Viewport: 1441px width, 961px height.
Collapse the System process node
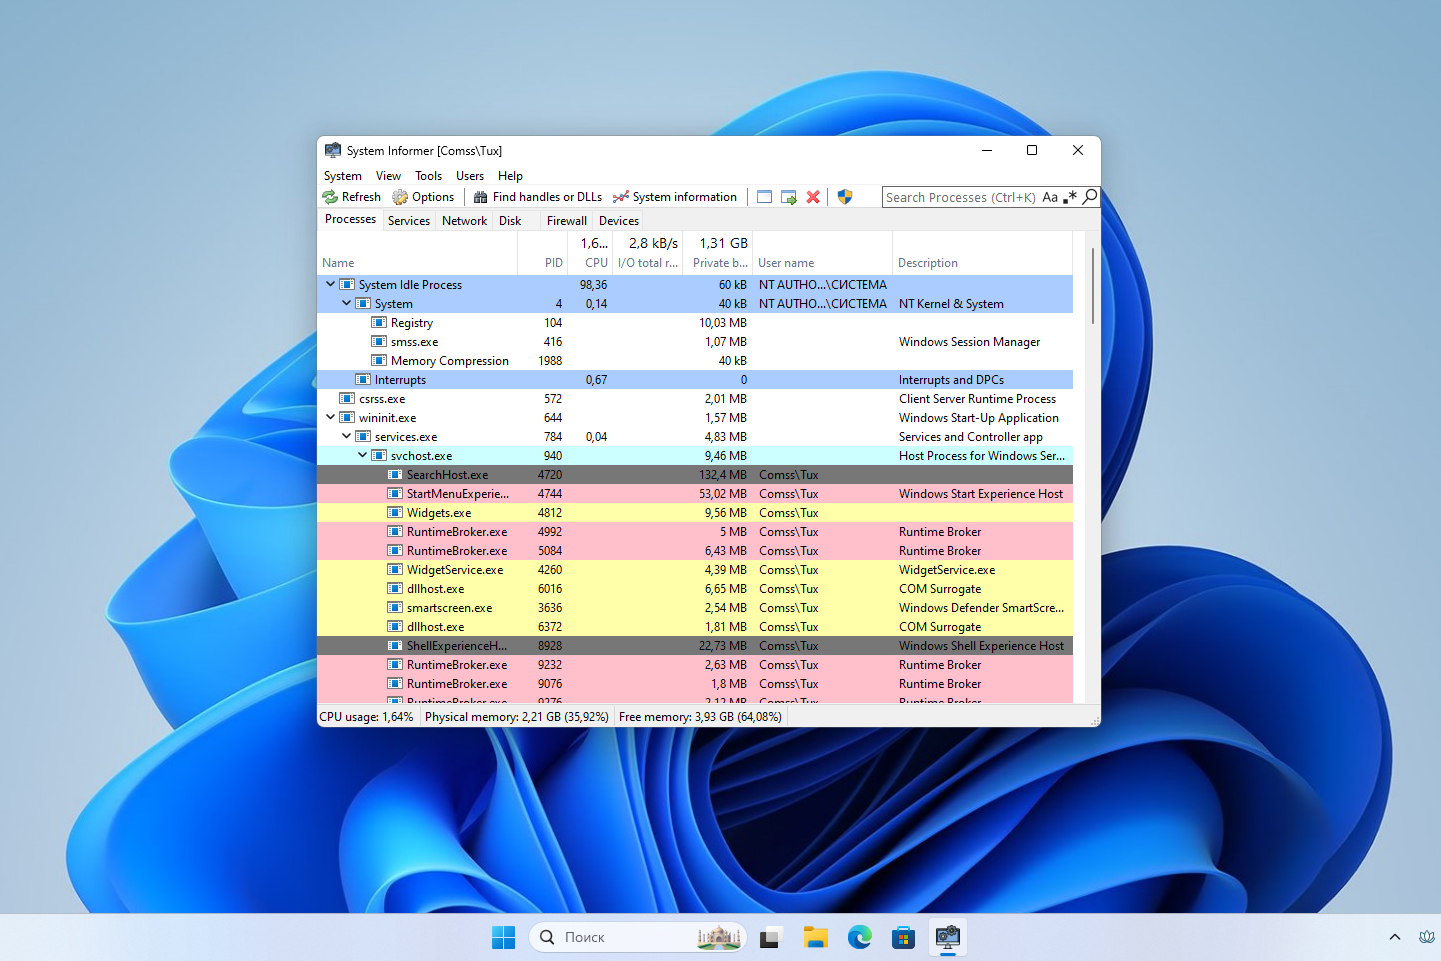[347, 303]
